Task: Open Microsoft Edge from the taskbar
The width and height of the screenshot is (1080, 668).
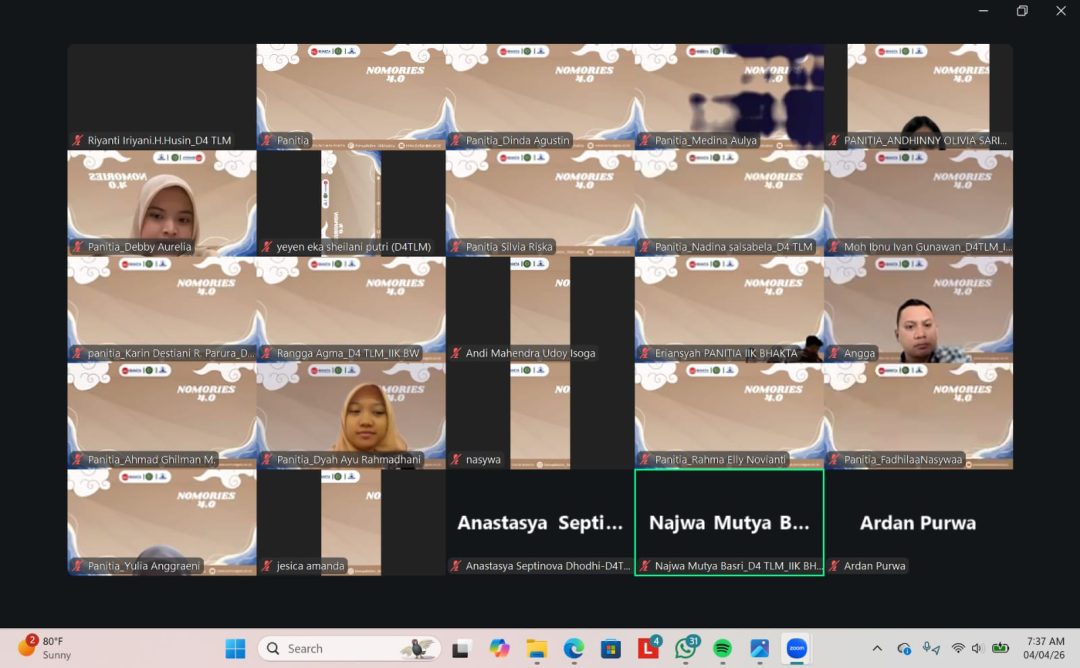Action: click(573, 648)
